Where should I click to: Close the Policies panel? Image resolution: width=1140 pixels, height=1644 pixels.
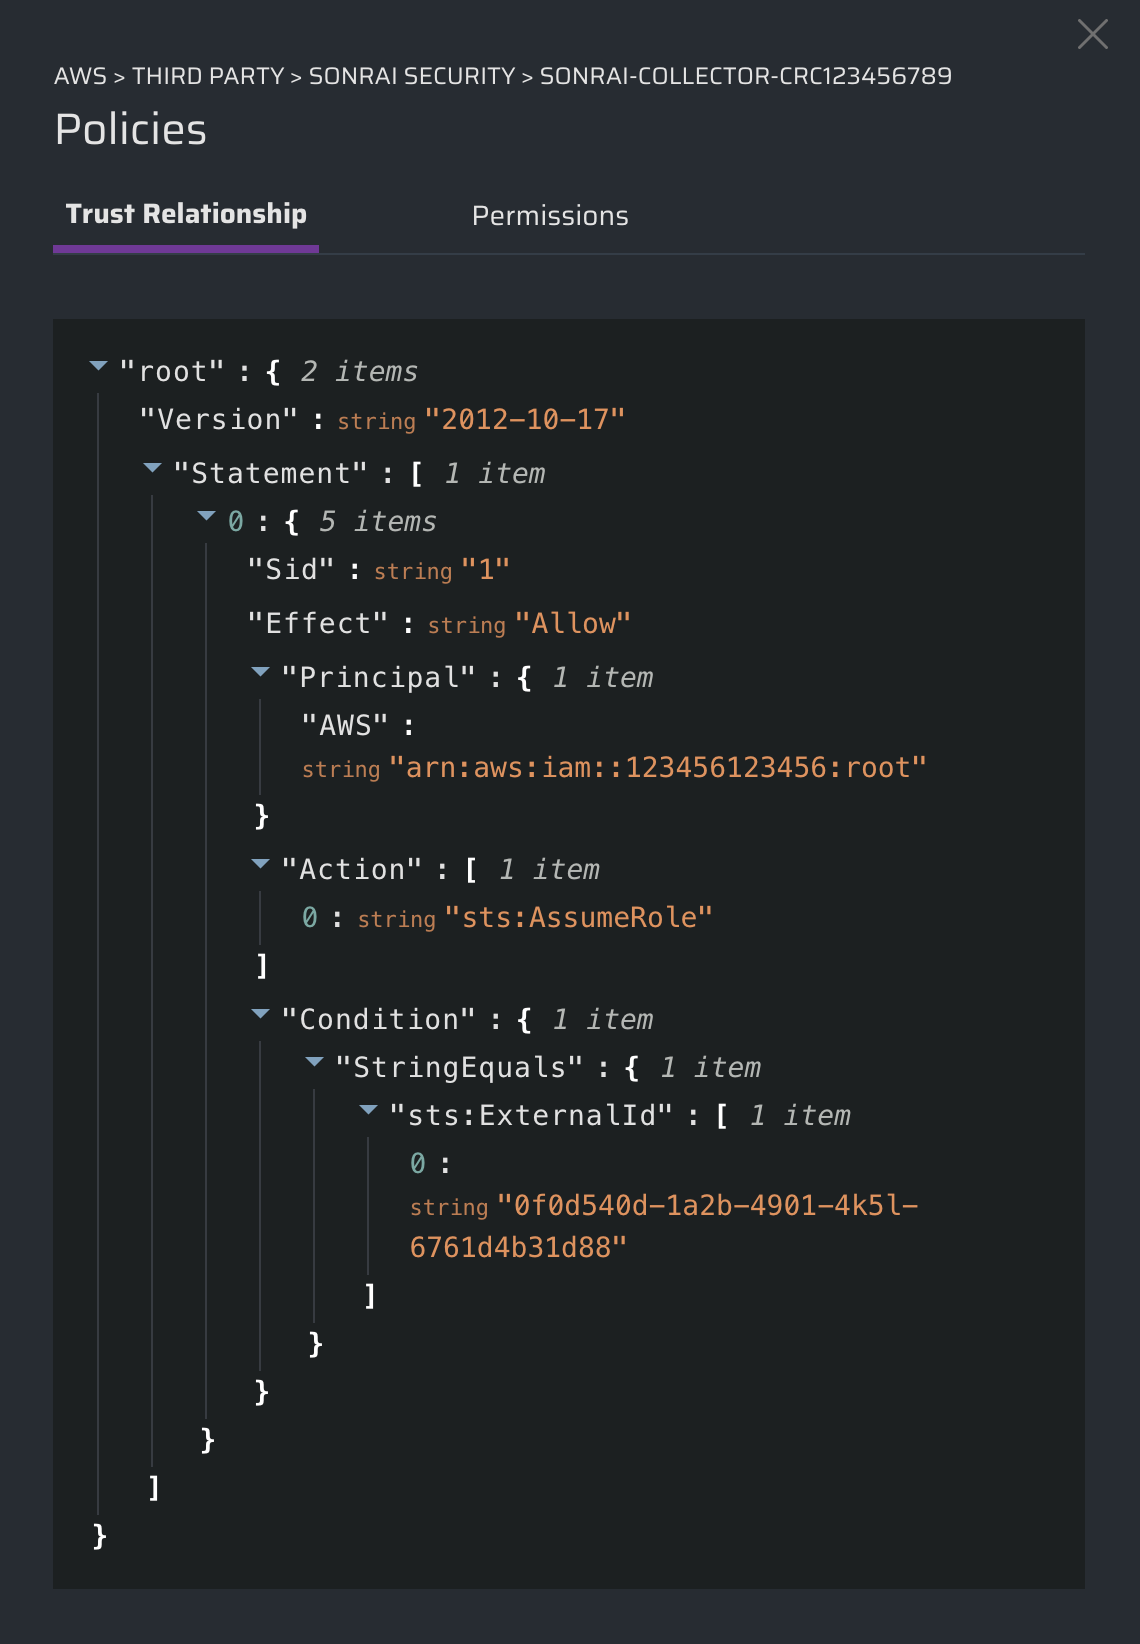[x=1092, y=34]
